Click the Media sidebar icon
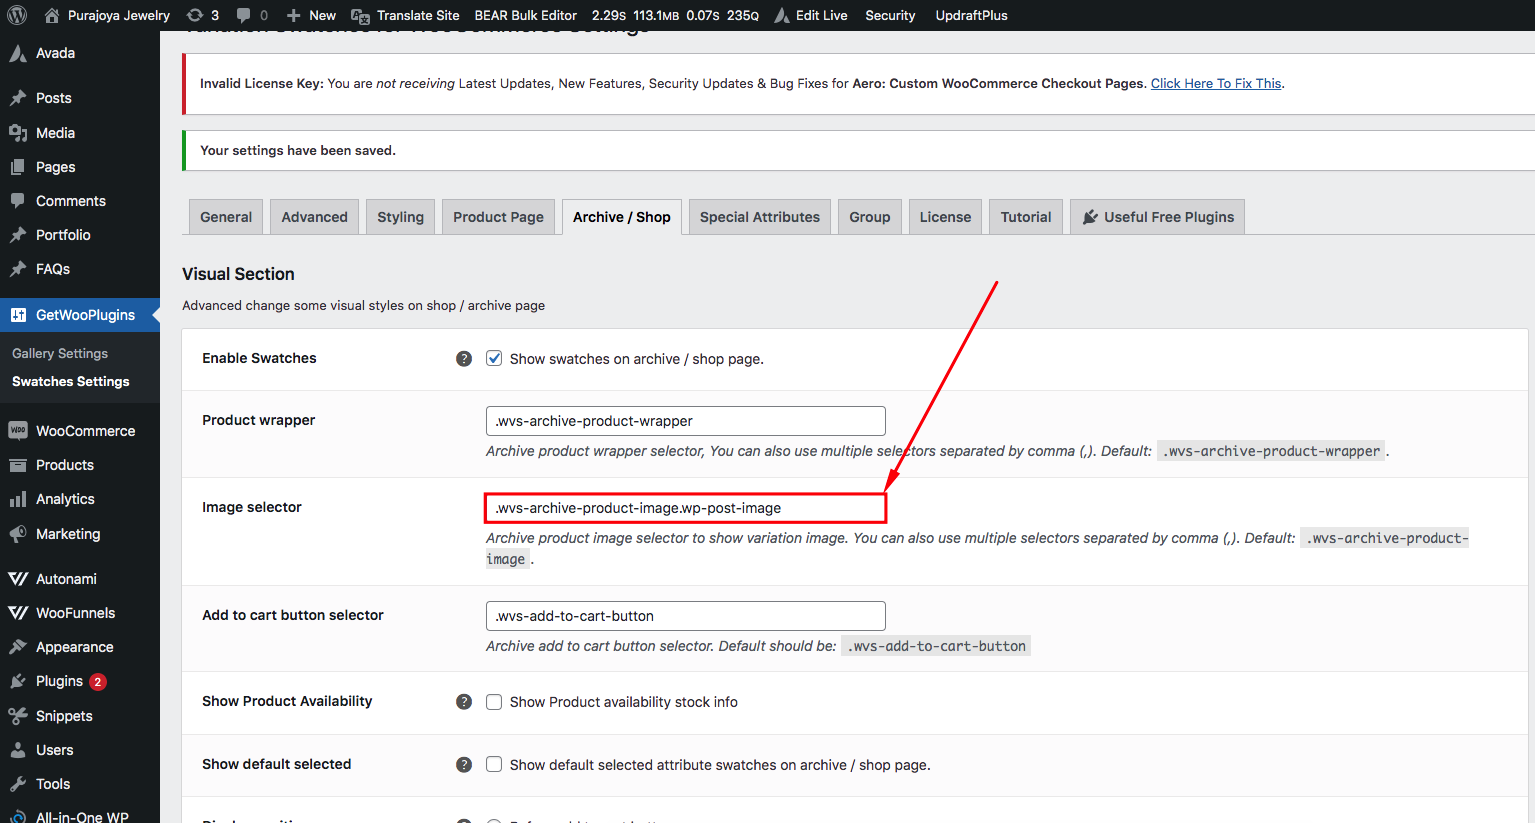 coord(18,132)
